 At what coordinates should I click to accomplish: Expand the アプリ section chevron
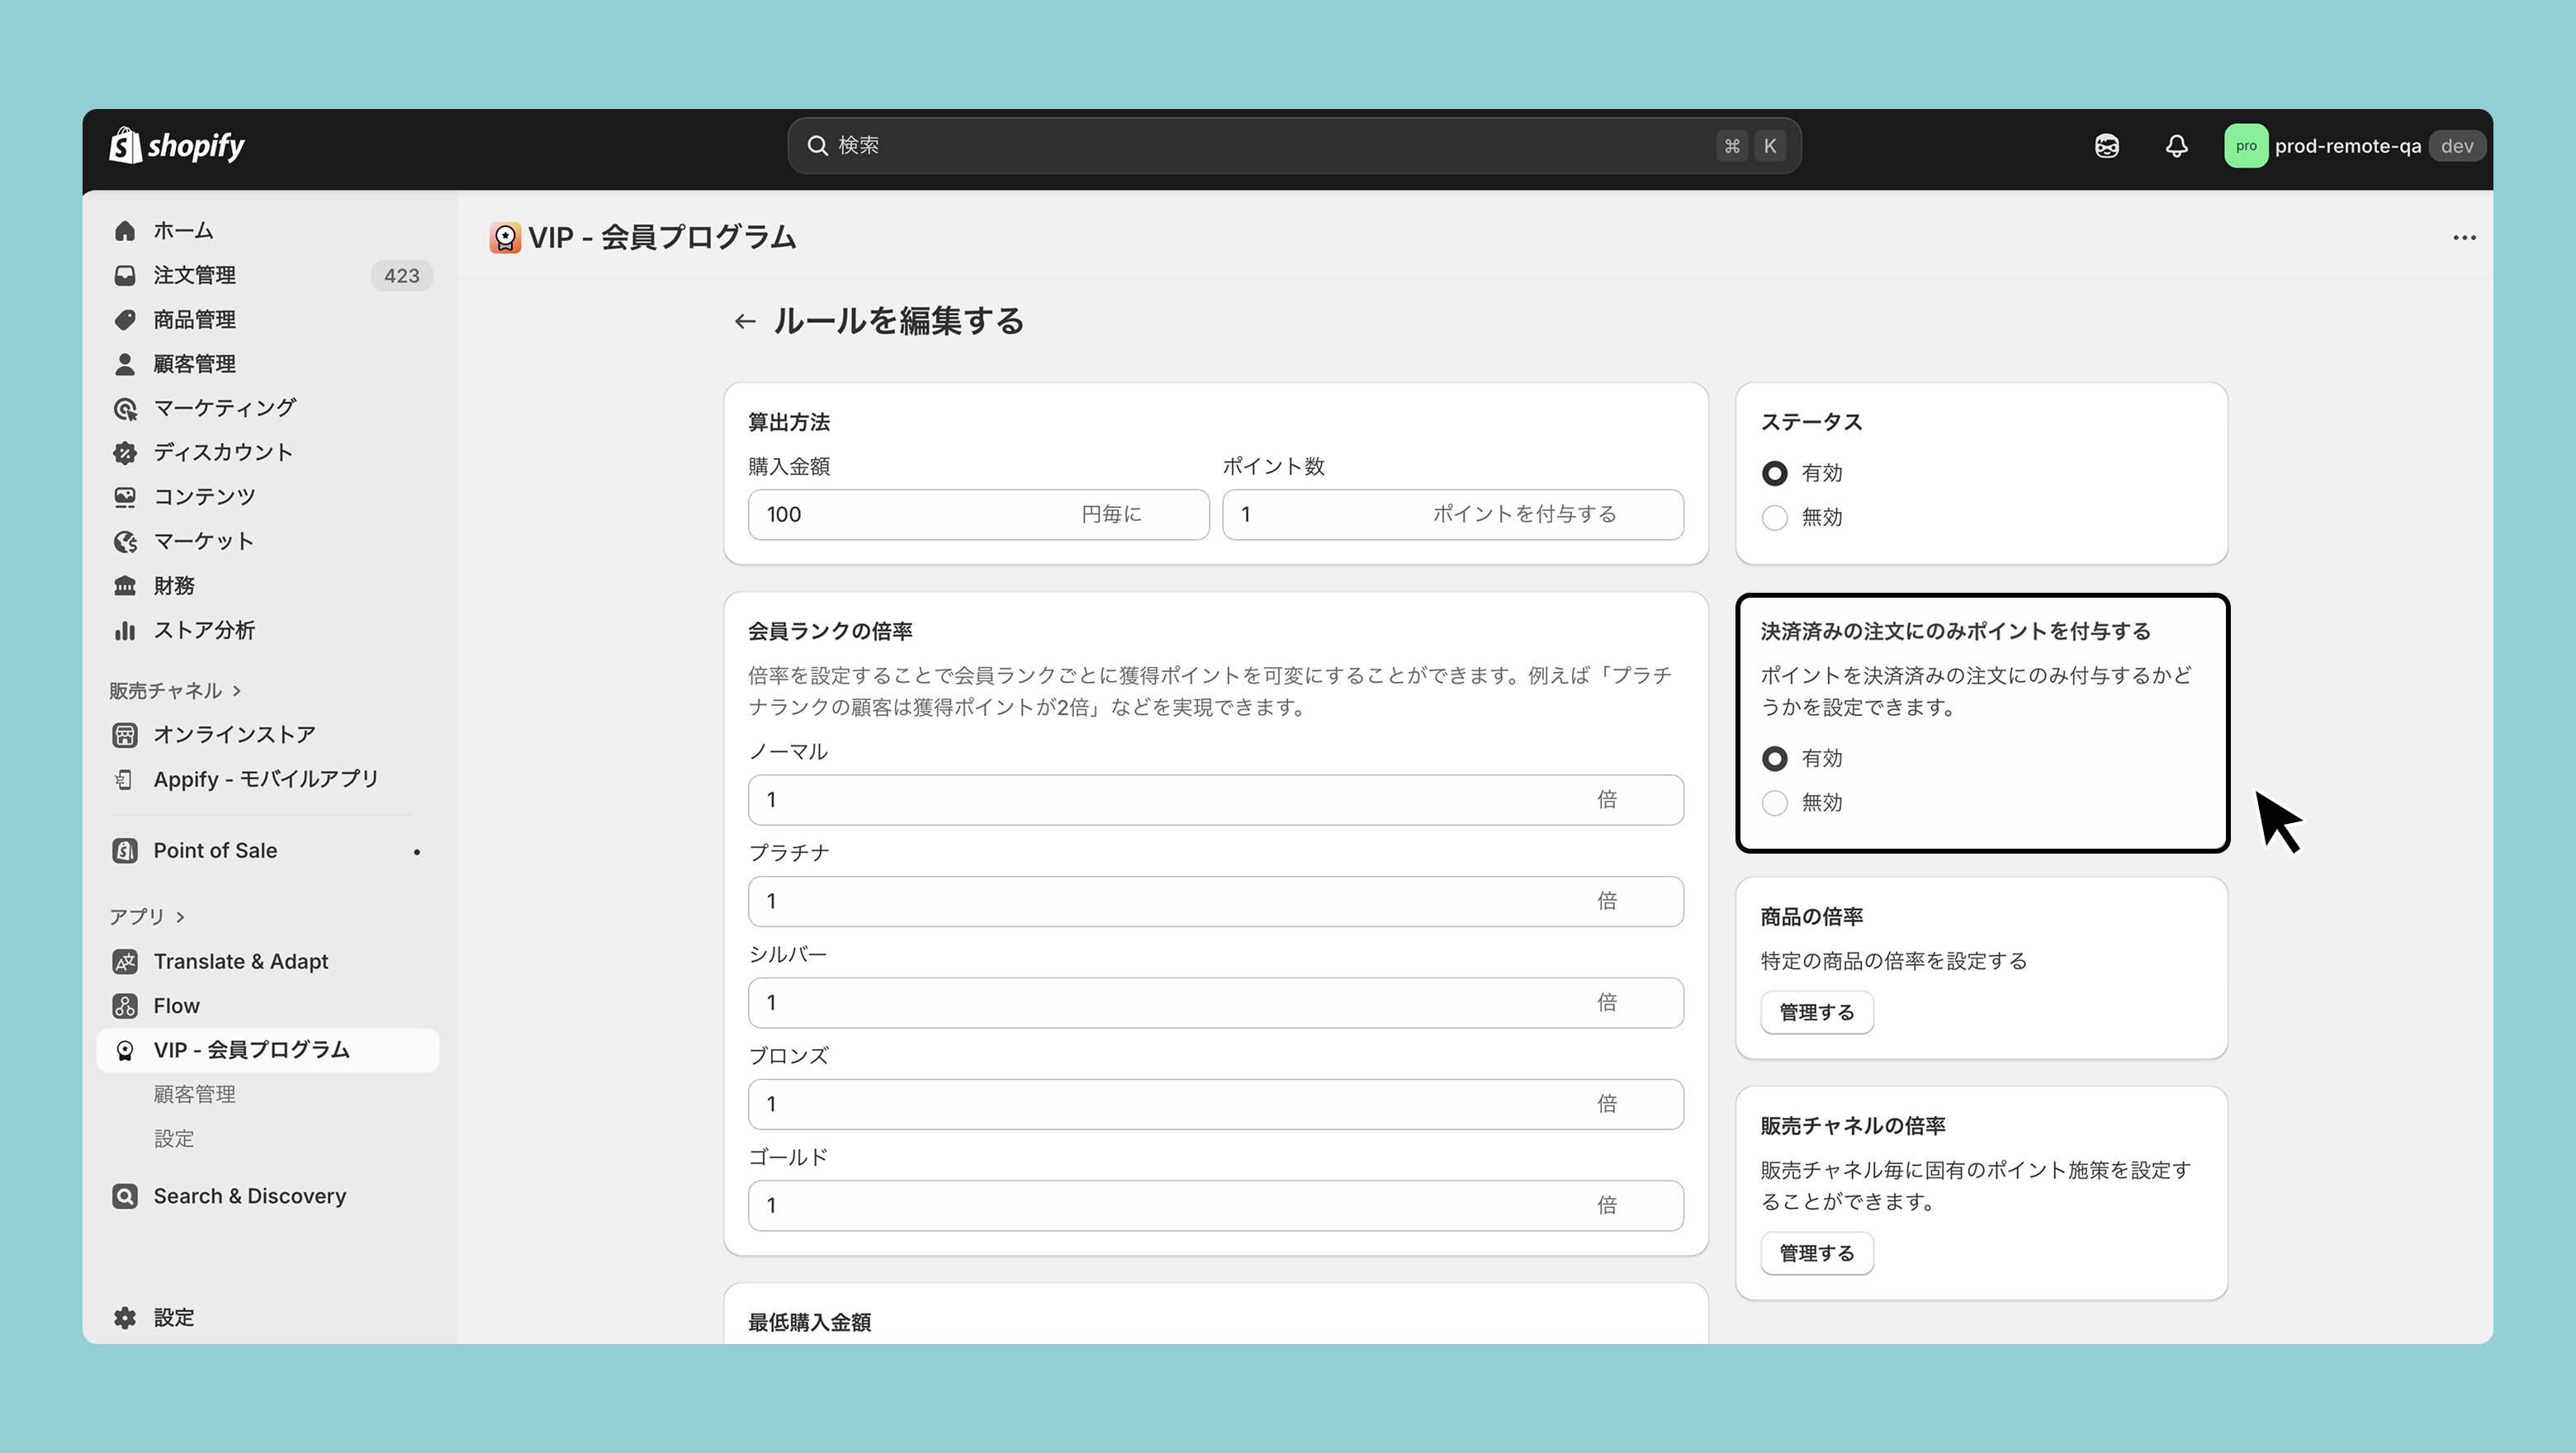(x=180, y=917)
